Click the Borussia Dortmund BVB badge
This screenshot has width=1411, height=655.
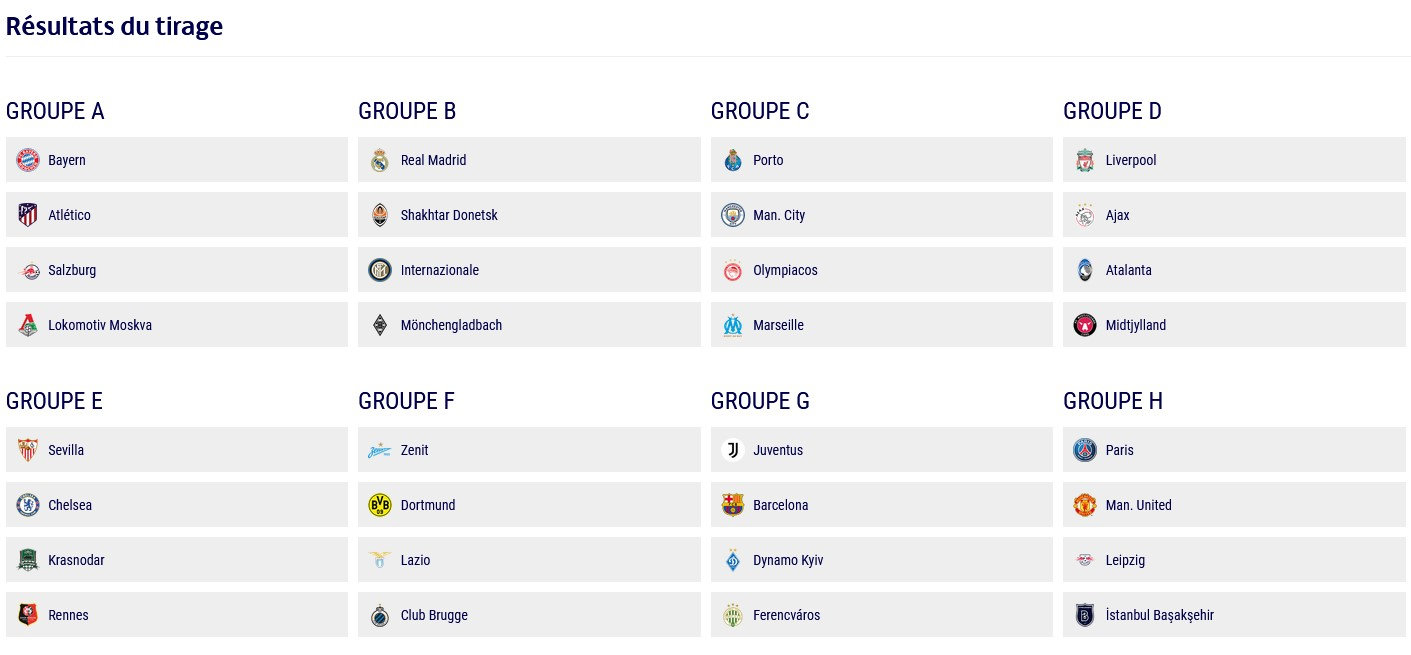coord(380,505)
